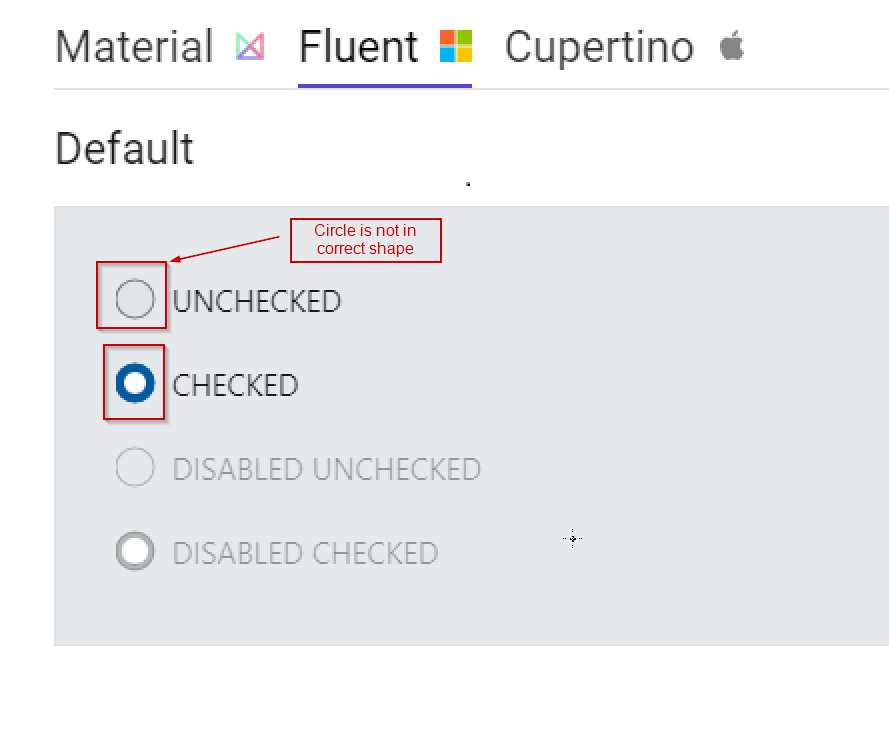The height and width of the screenshot is (740, 889).
Task: Click the blue square in the Microsoft logo
Action: point(449,53)
